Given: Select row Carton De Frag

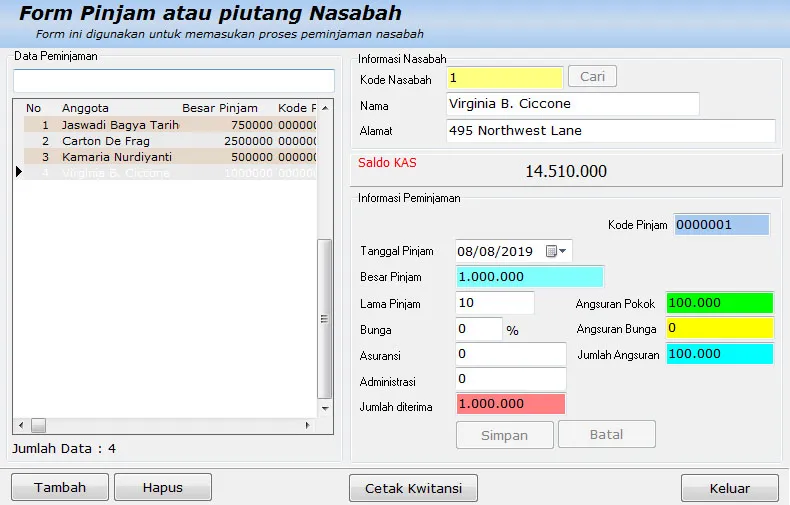Looking at the screenshot, I should click(x=170, y=141).
